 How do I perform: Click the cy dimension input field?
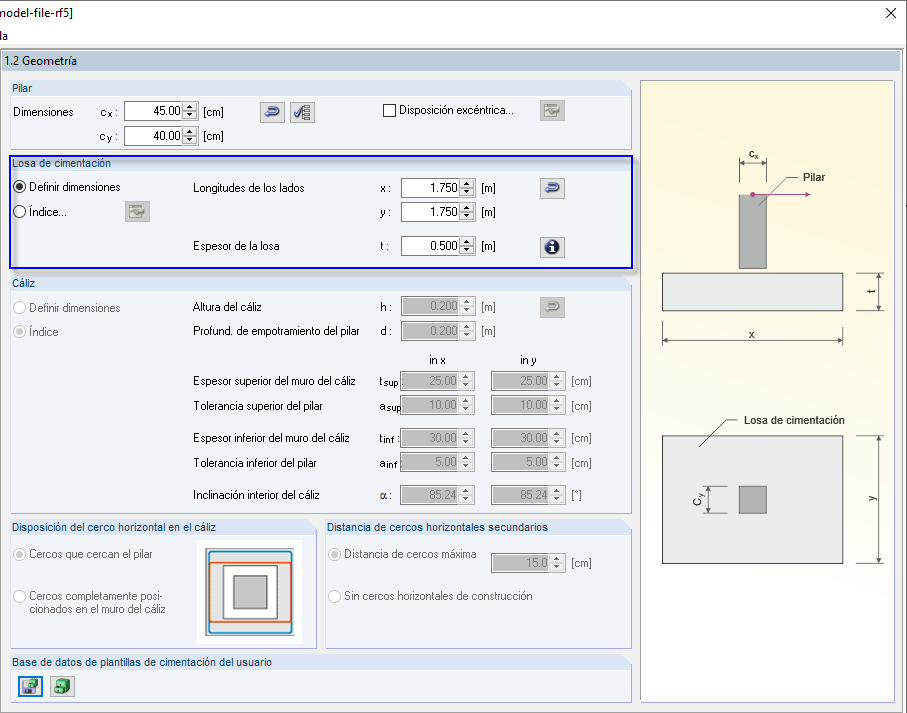(154, 136)
